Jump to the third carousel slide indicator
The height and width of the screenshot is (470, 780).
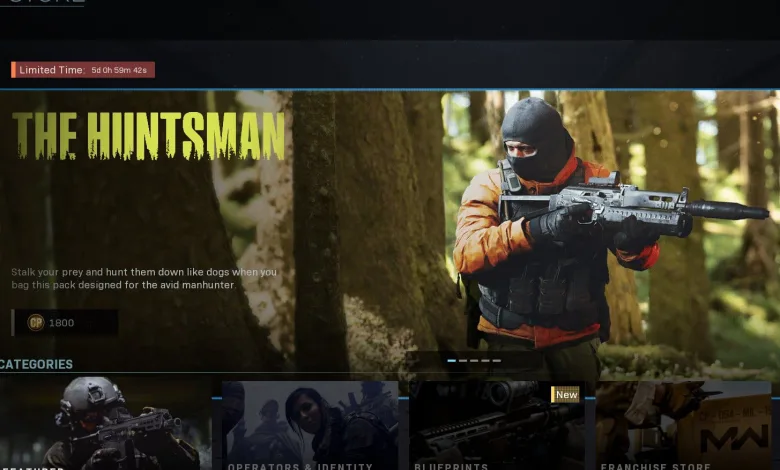coord(475,360)
